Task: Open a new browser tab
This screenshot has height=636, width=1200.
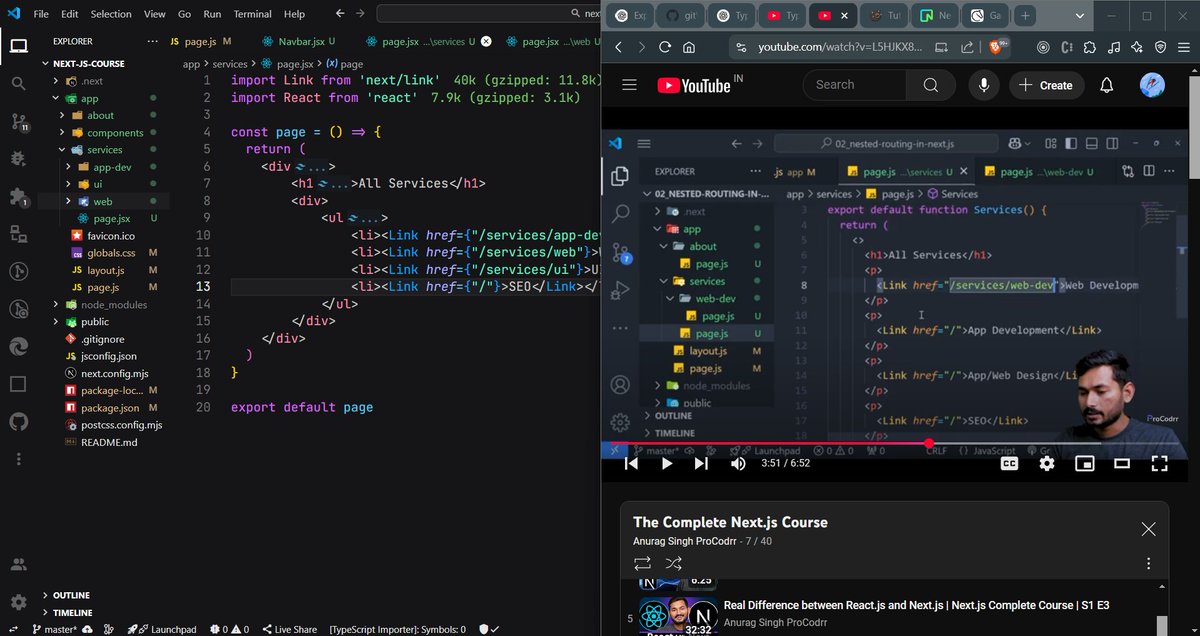Action: tap(1025, 16)
